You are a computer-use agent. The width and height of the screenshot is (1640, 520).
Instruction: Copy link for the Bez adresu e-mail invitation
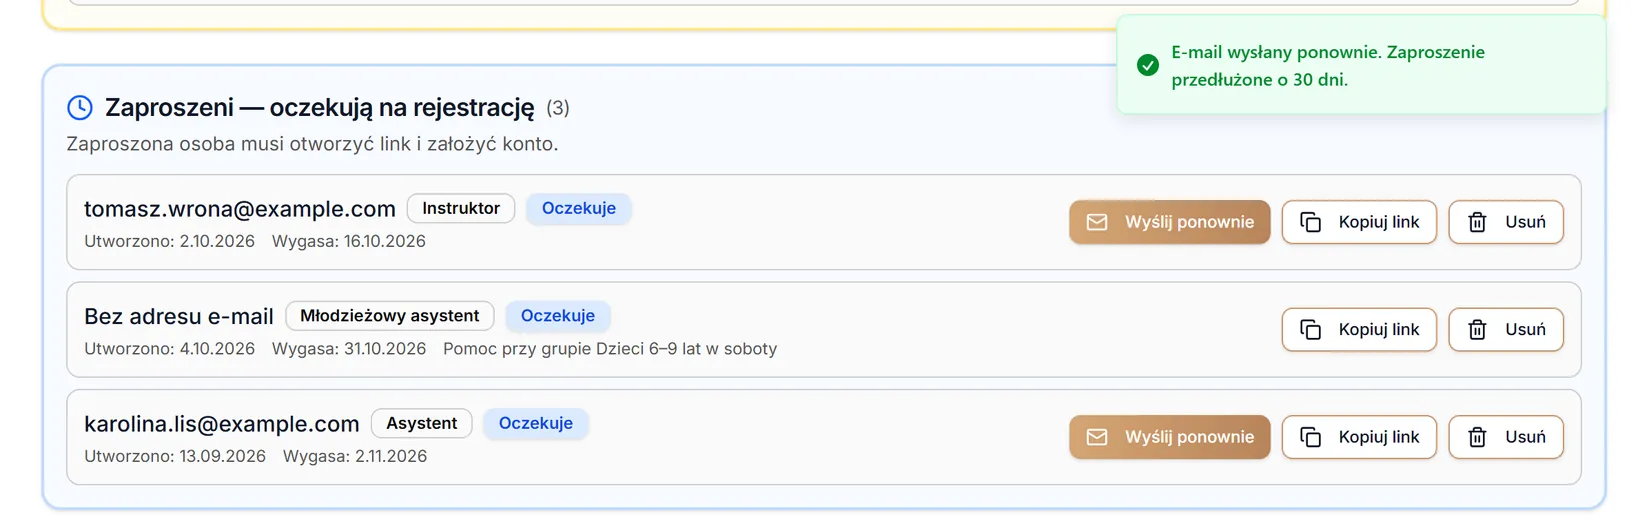coord(1359,329)
